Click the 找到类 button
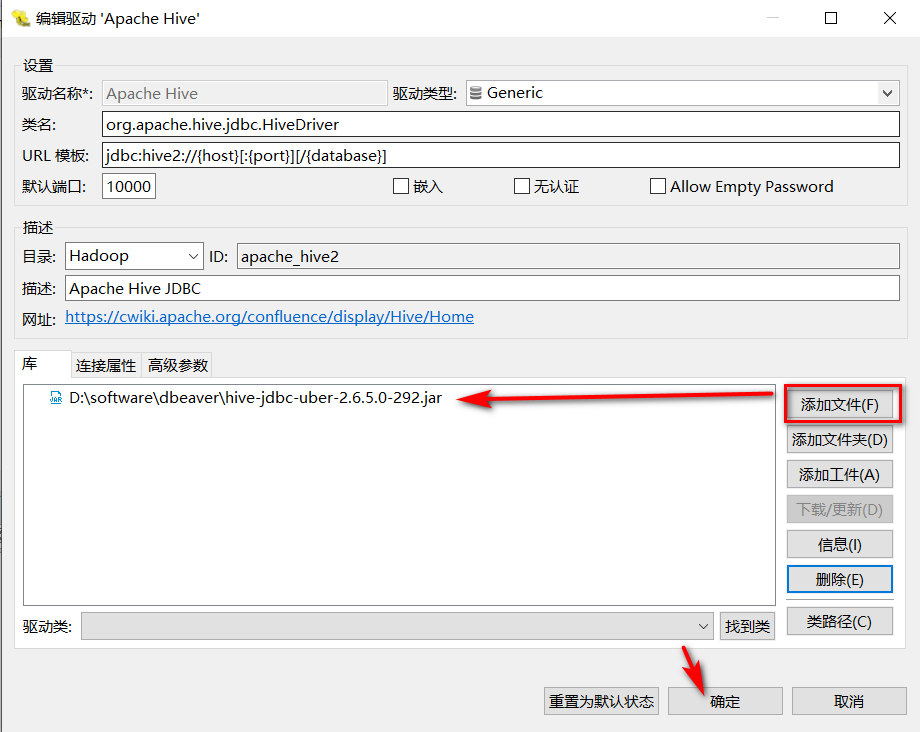This screenshot has height=732, width=920. tap(748, 626)
